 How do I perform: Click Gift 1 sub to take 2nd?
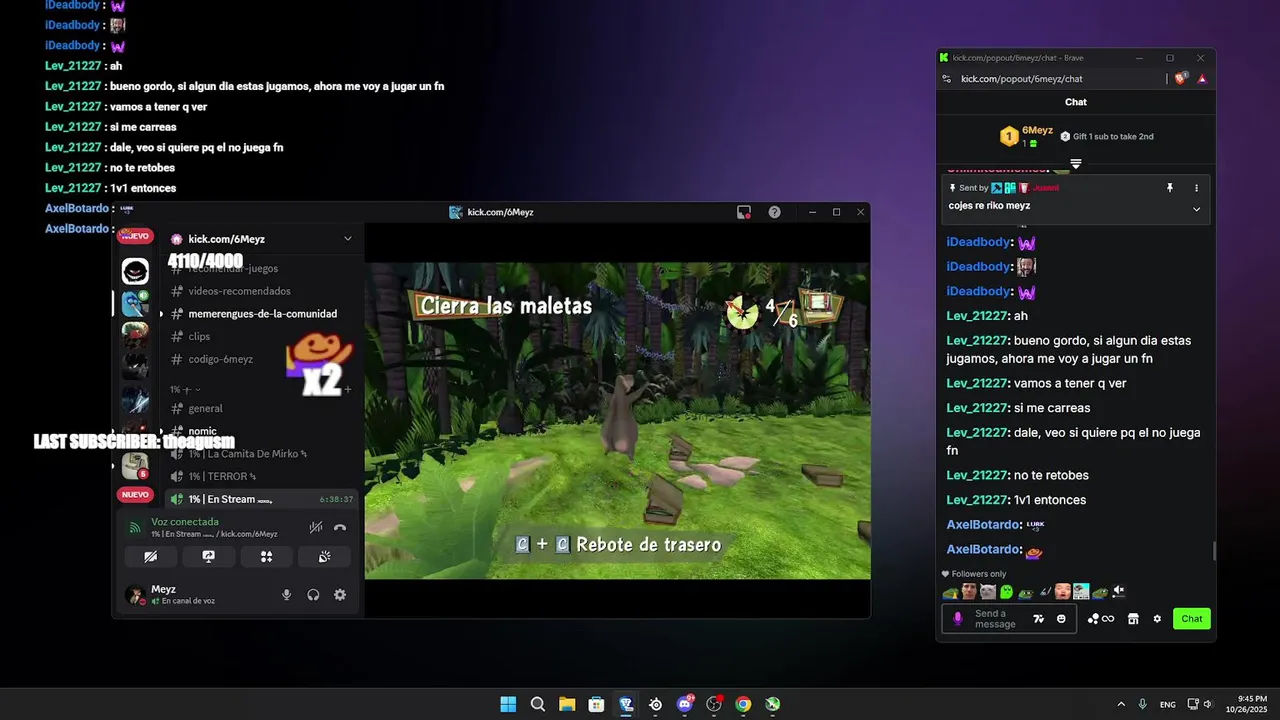click(x=1106, y=136)
